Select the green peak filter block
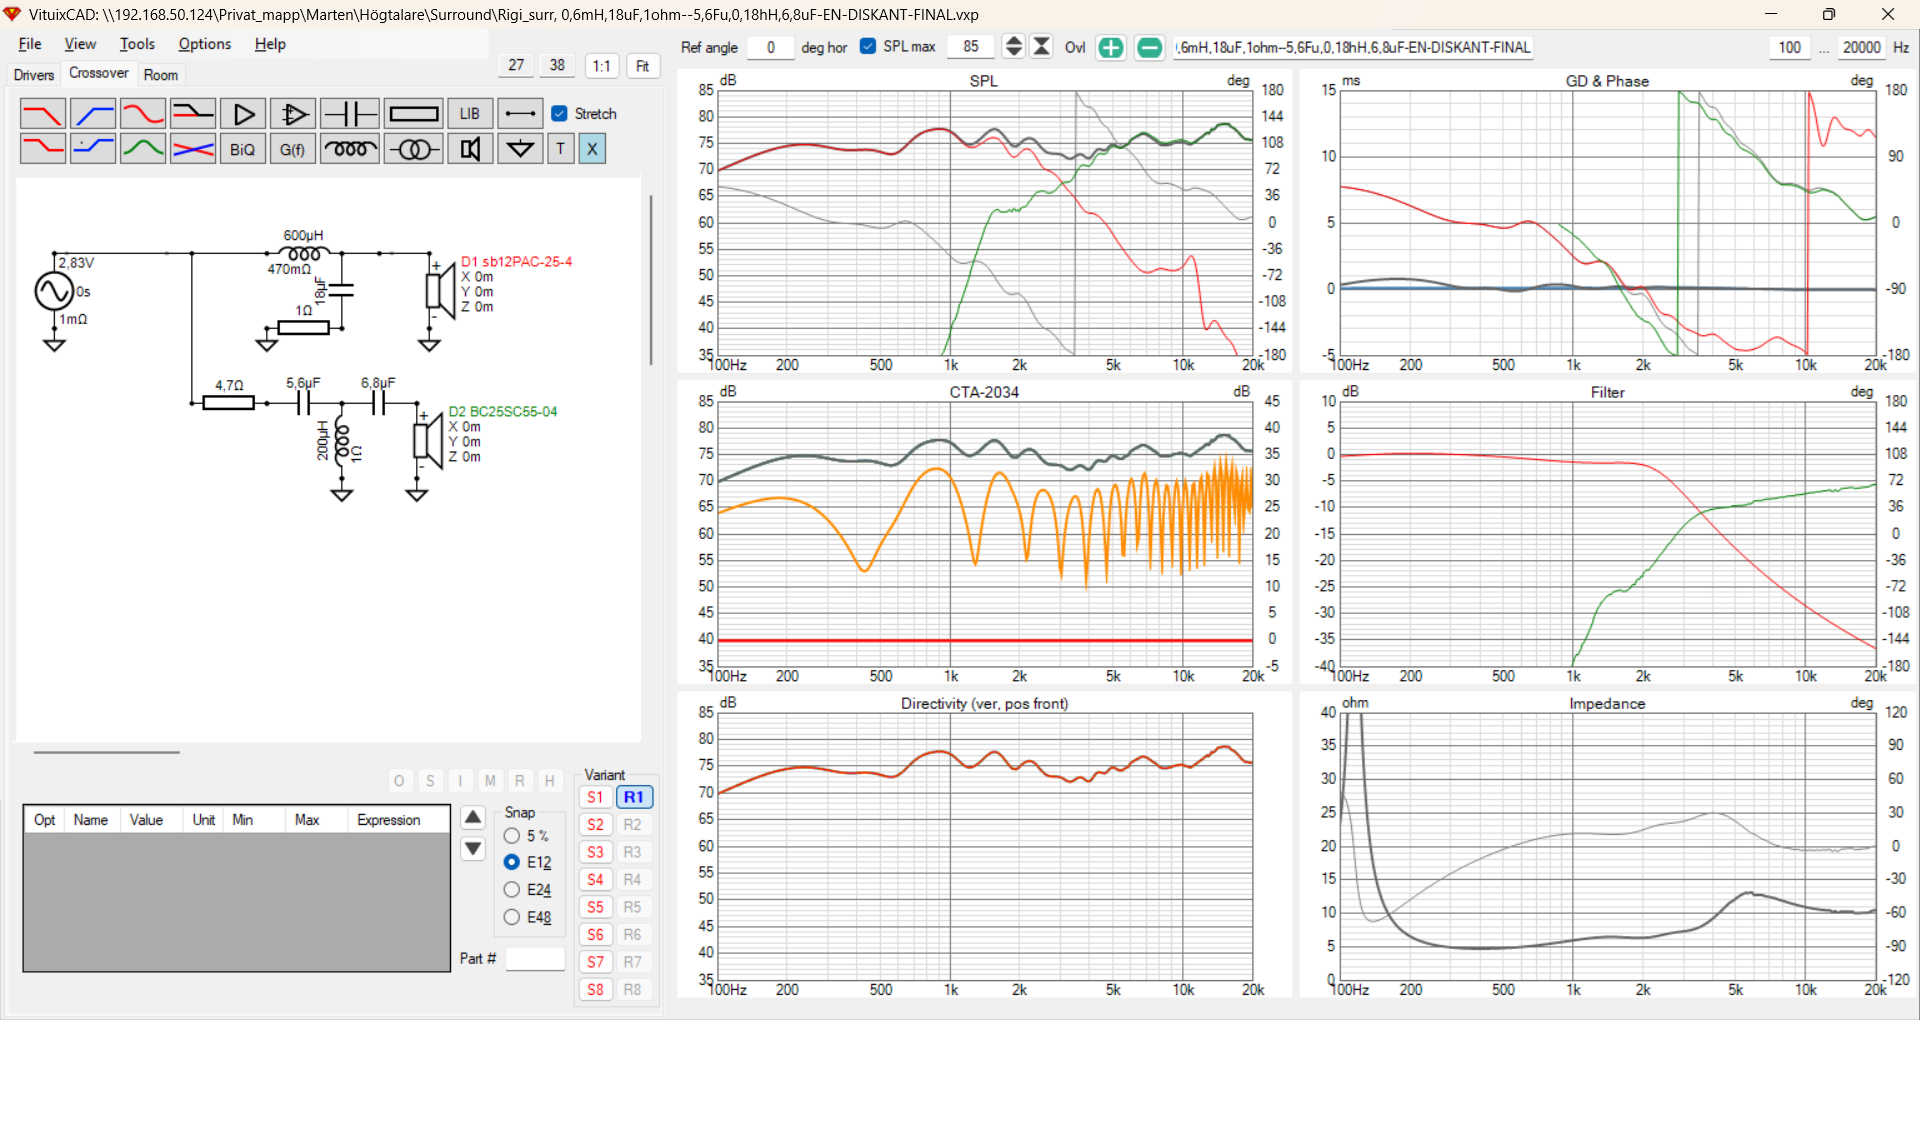Viewport: 1920px width, 1135px height. [x=143, y=149]
